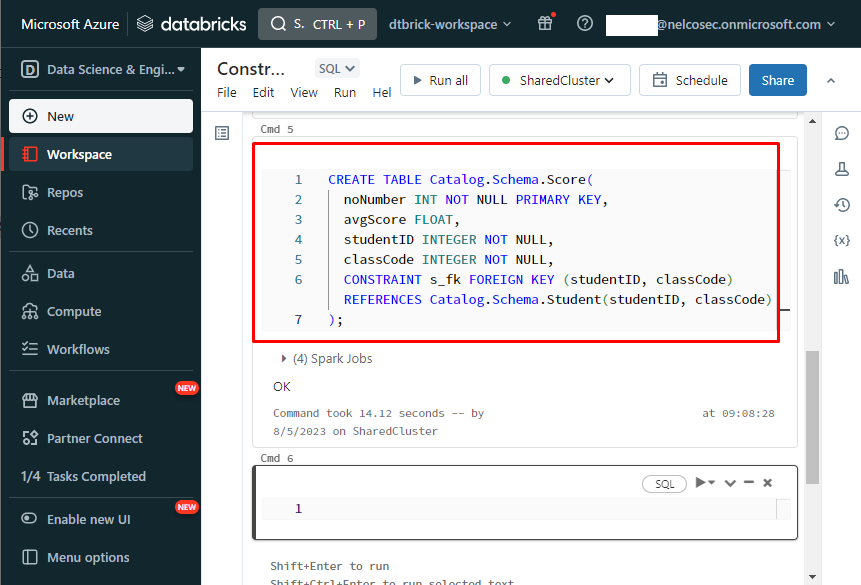The image size is (861, 585).
Task: Open the table of contents icon
Action: click(222, 133)
